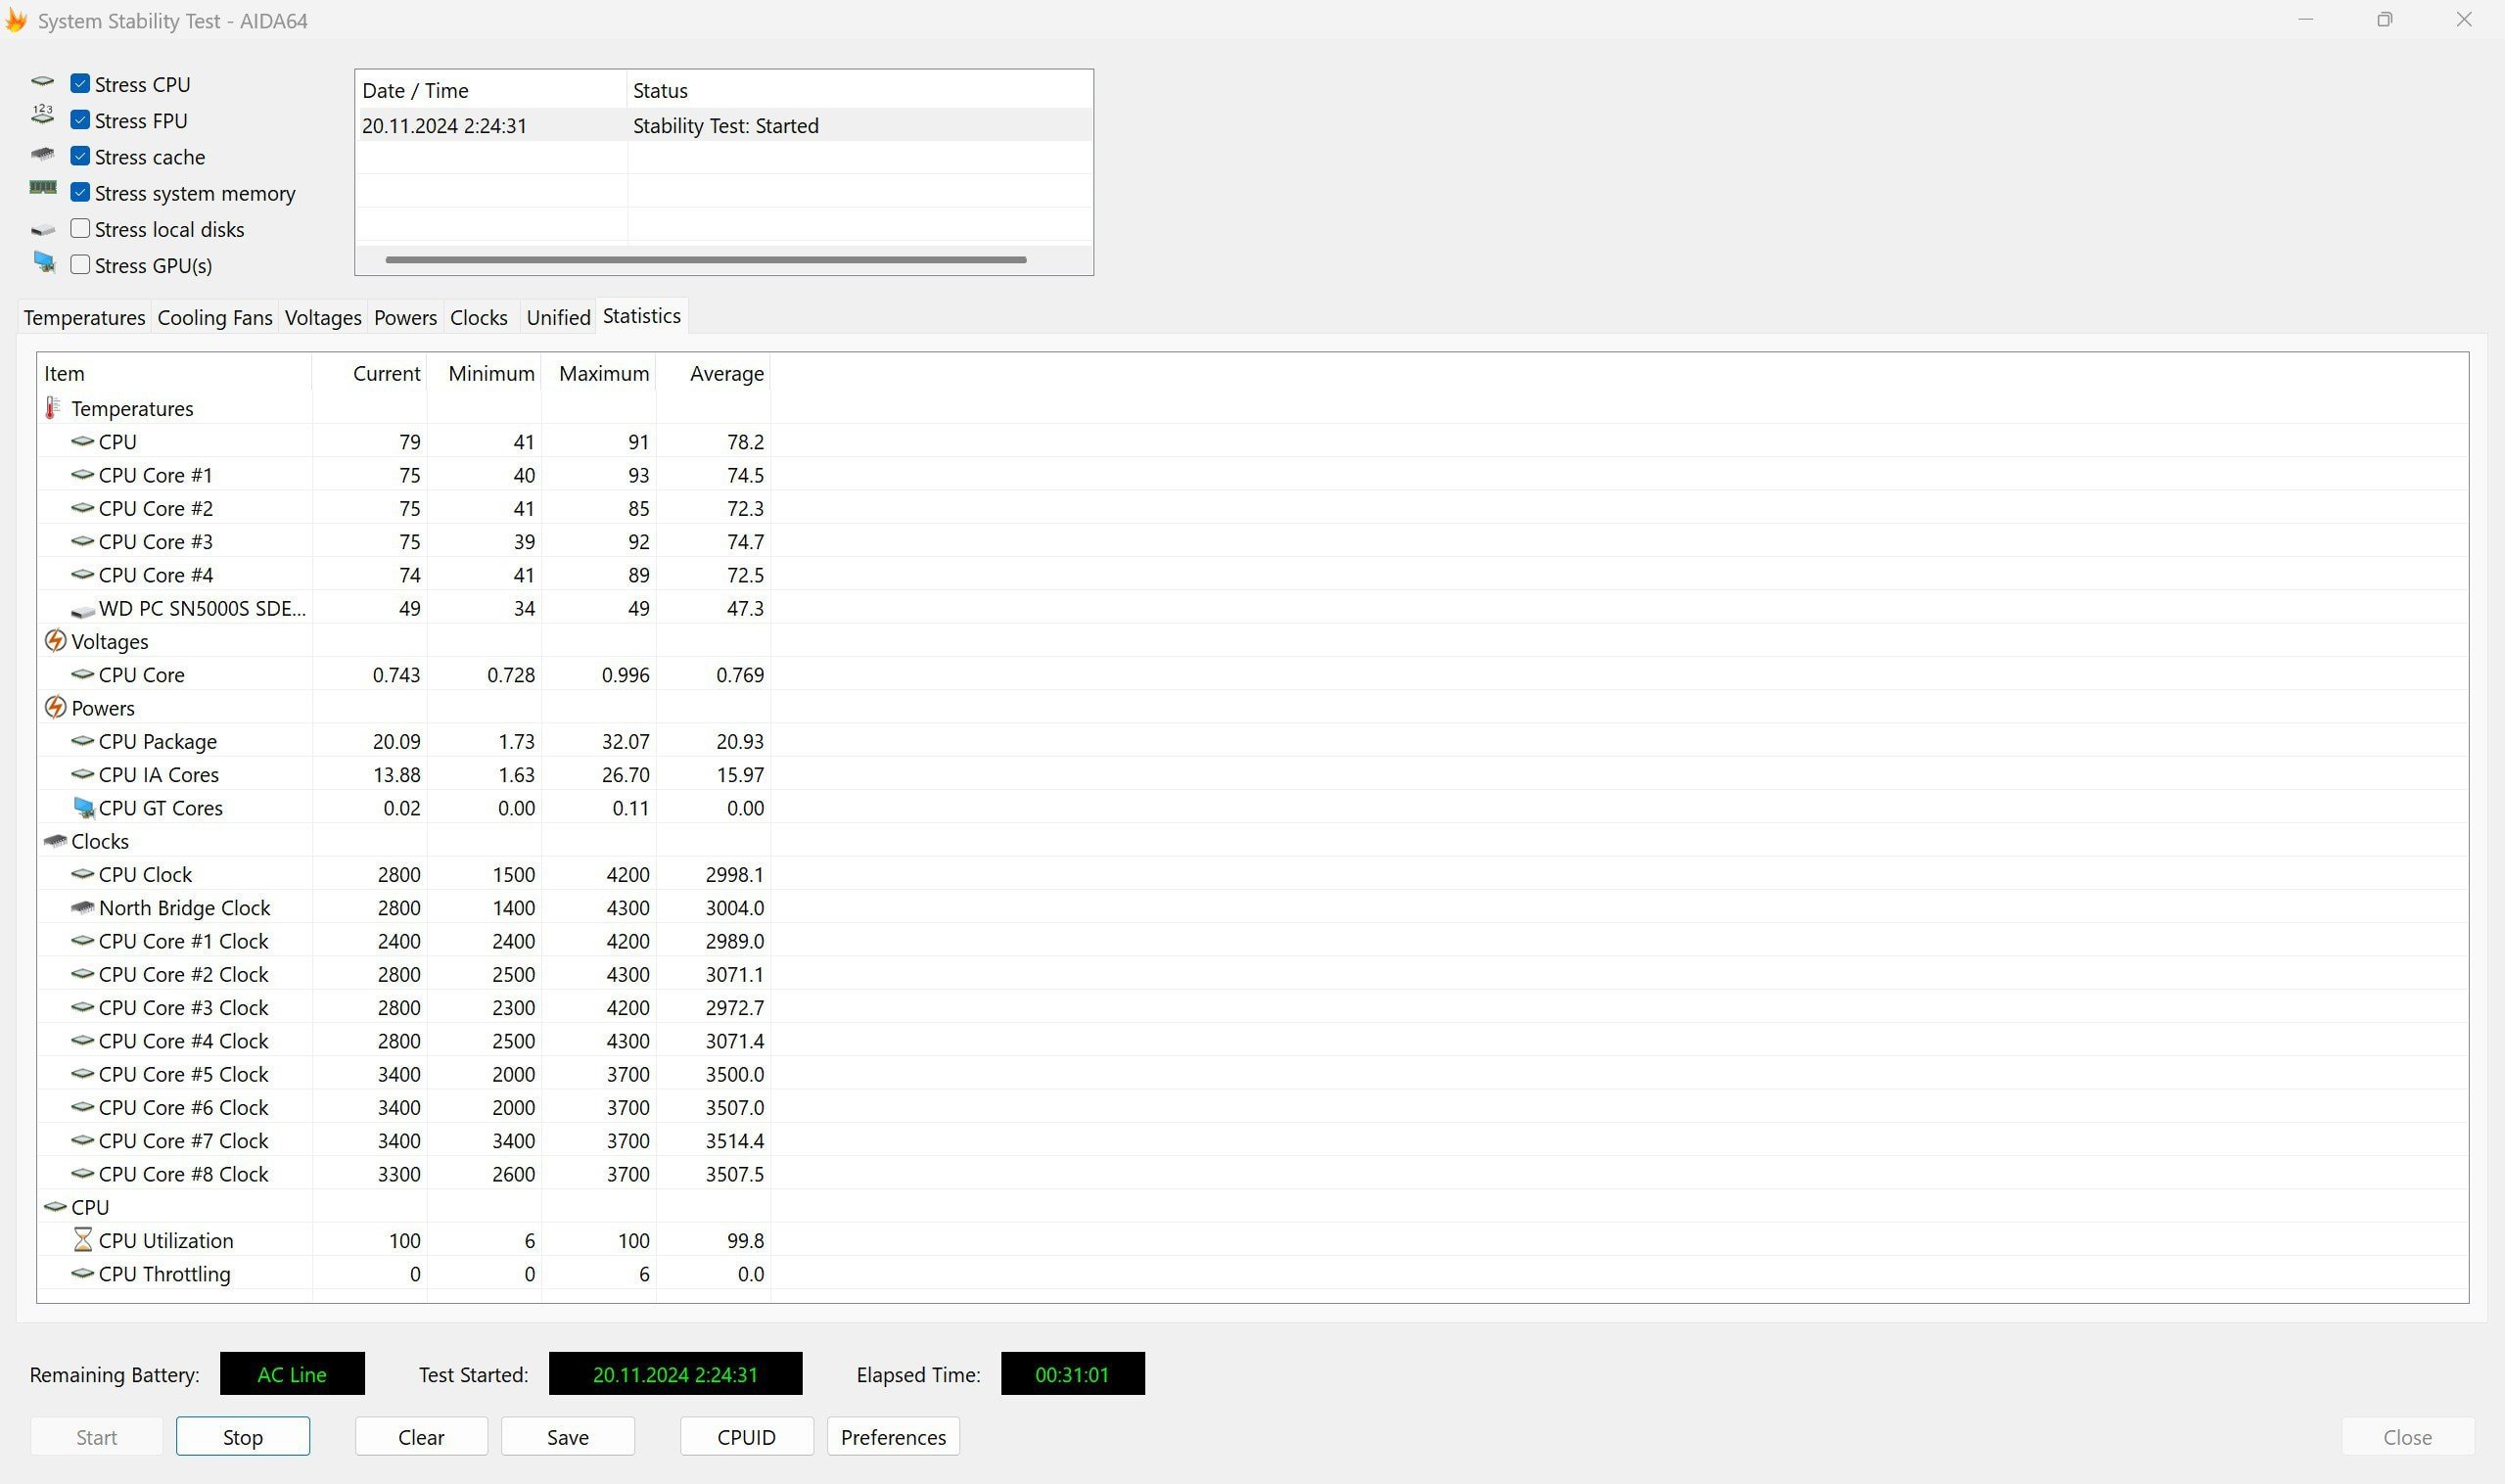Enable the Stress GPU(s) checkbox

point(80,265)
